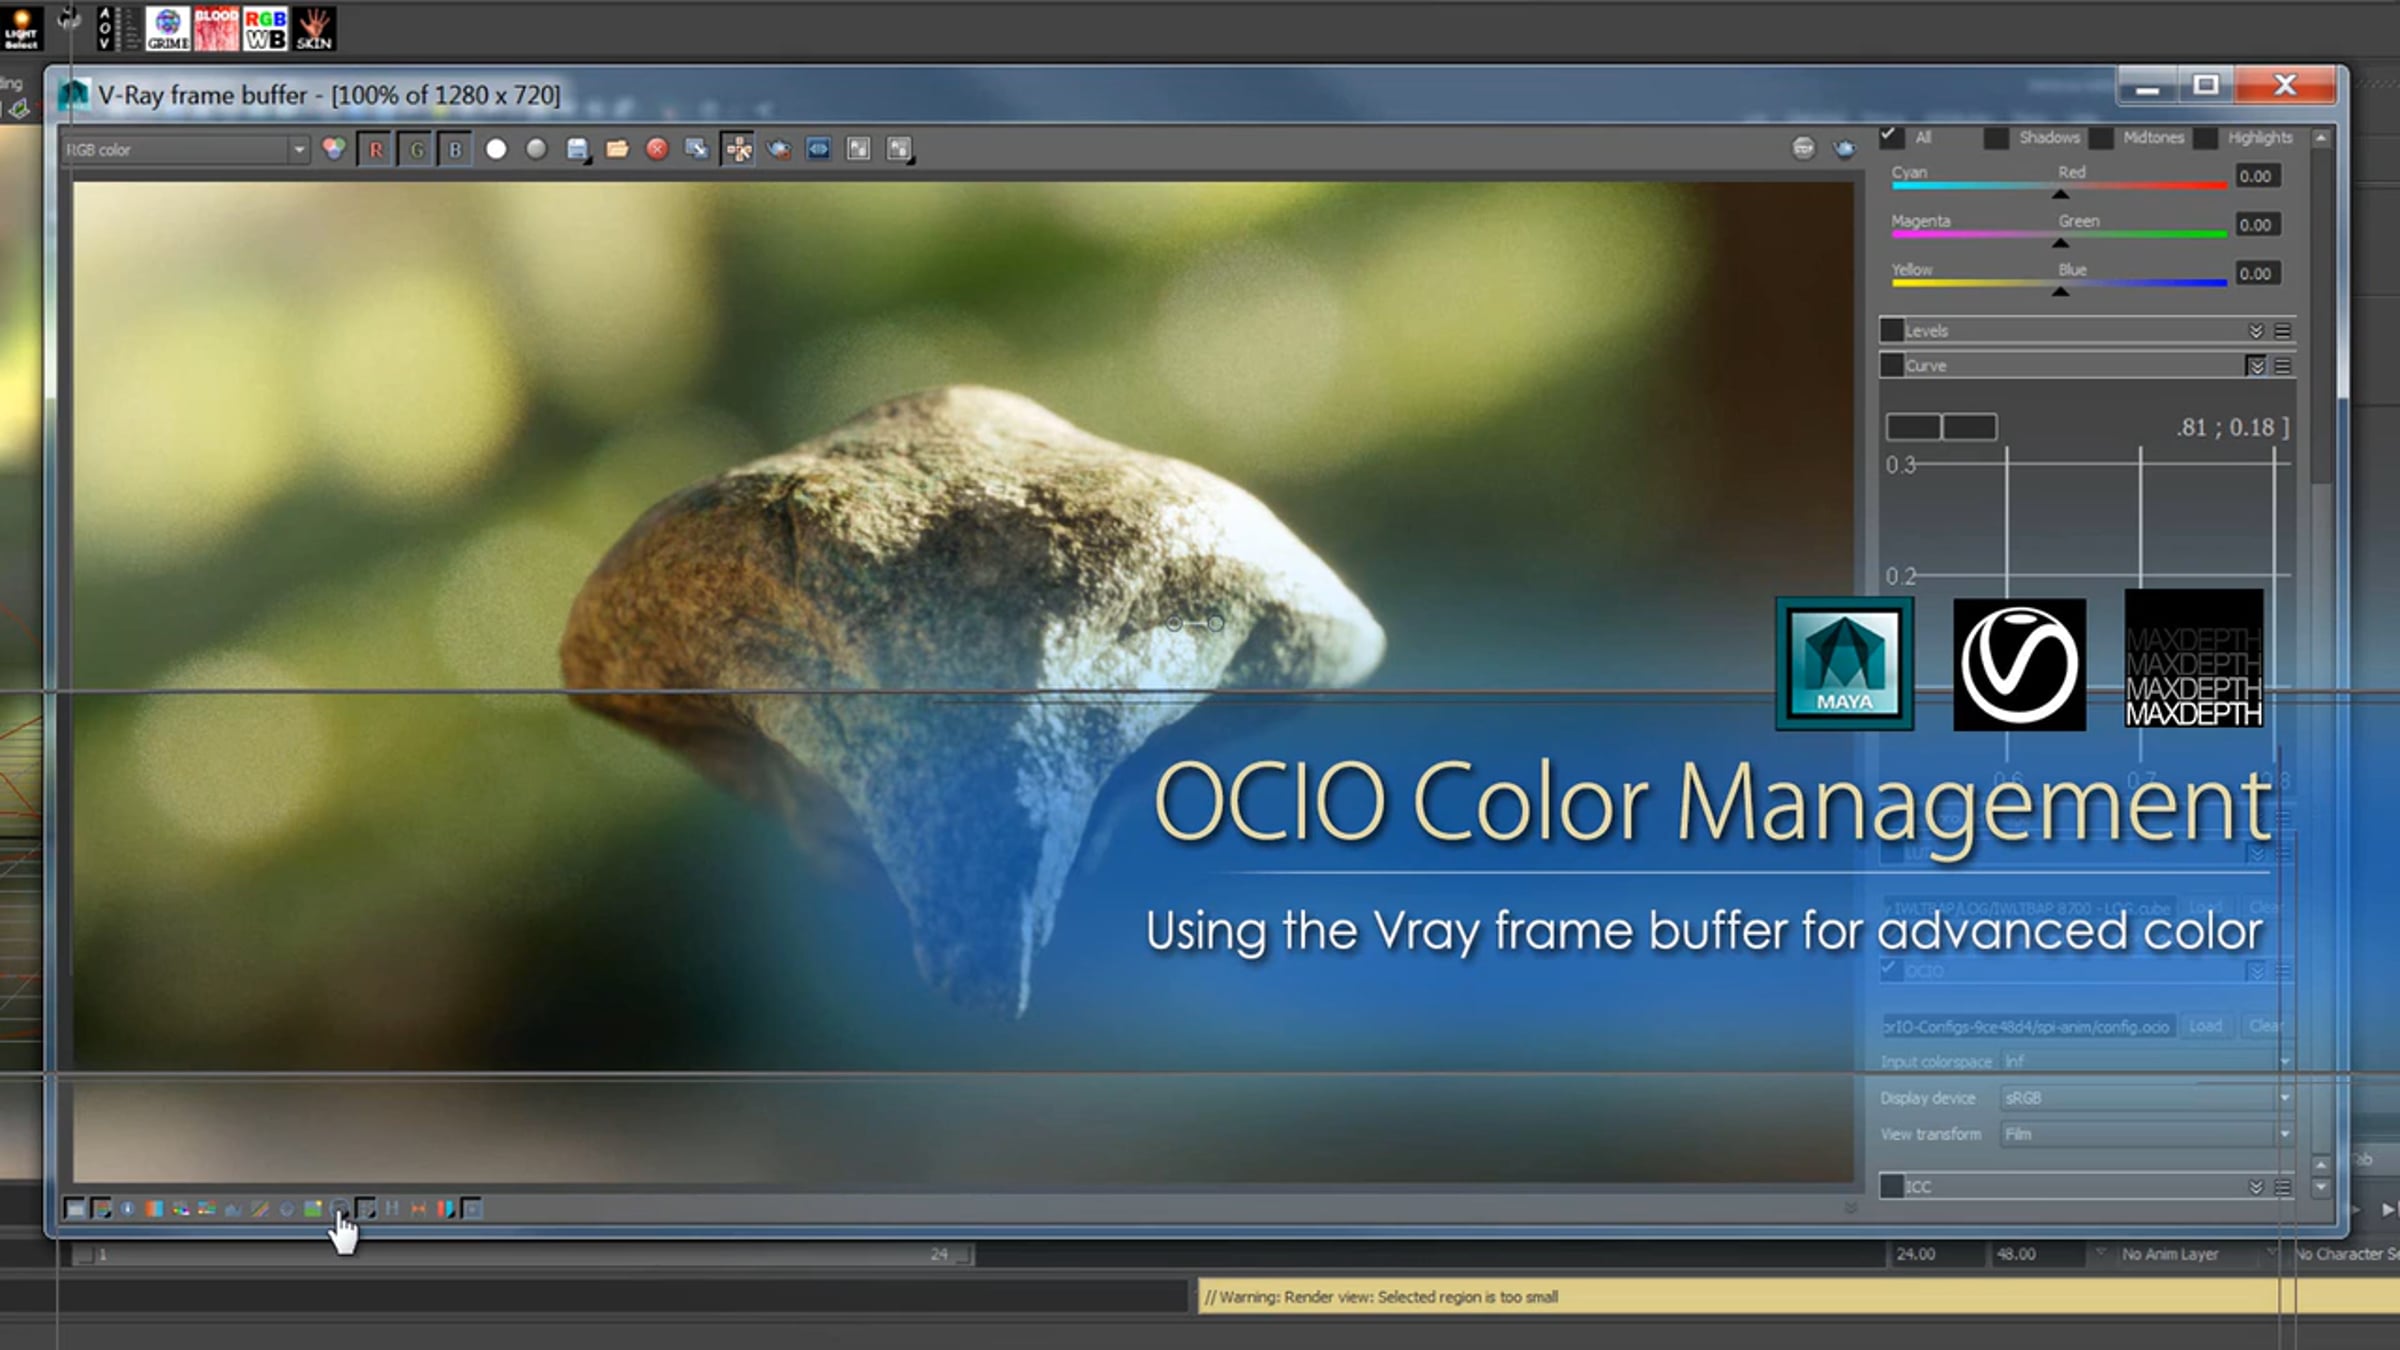Toggle the red channel R button

click(375, 149)
